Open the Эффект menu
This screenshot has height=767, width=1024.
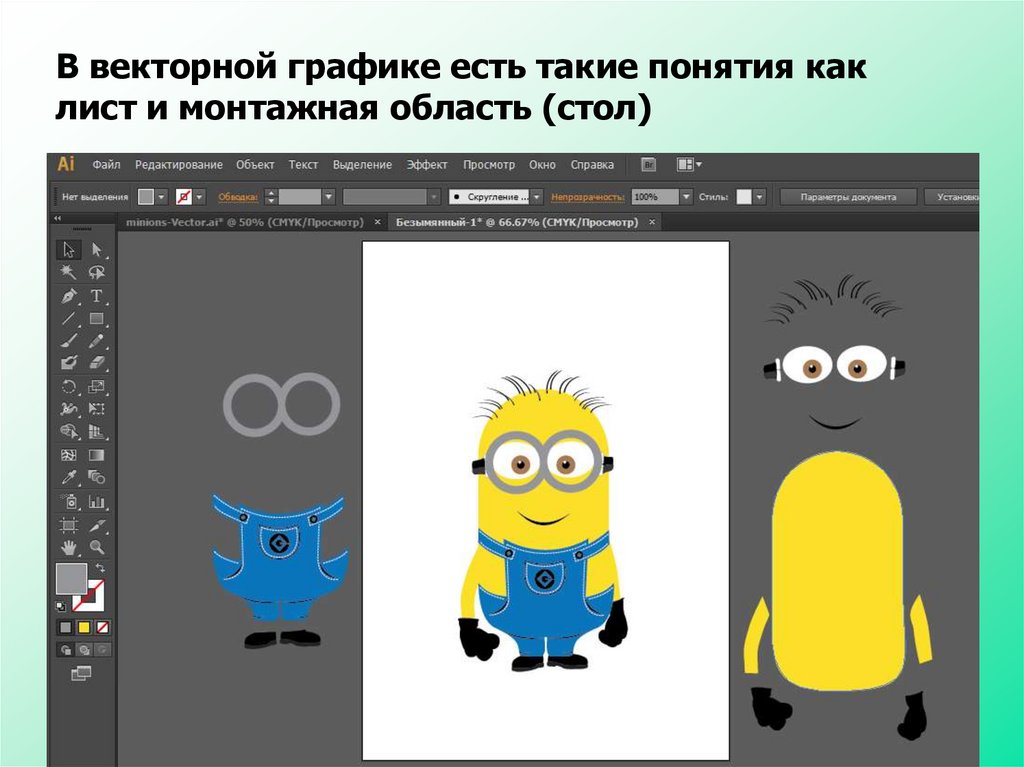coord(427,165)
